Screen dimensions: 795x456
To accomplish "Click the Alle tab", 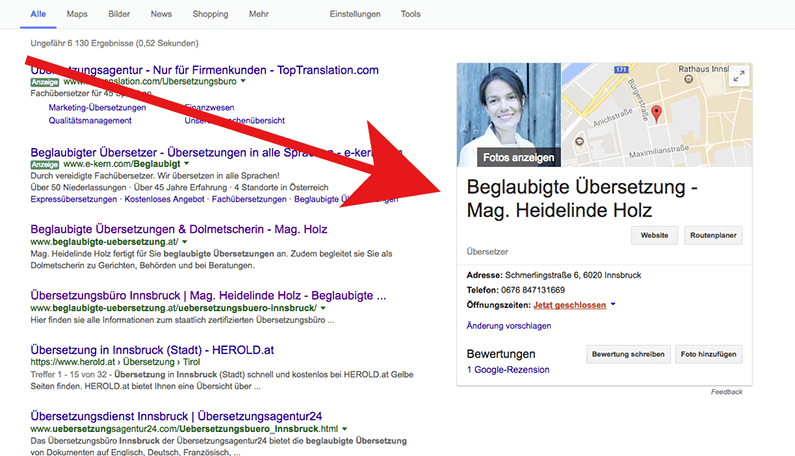I will (38, 14).
